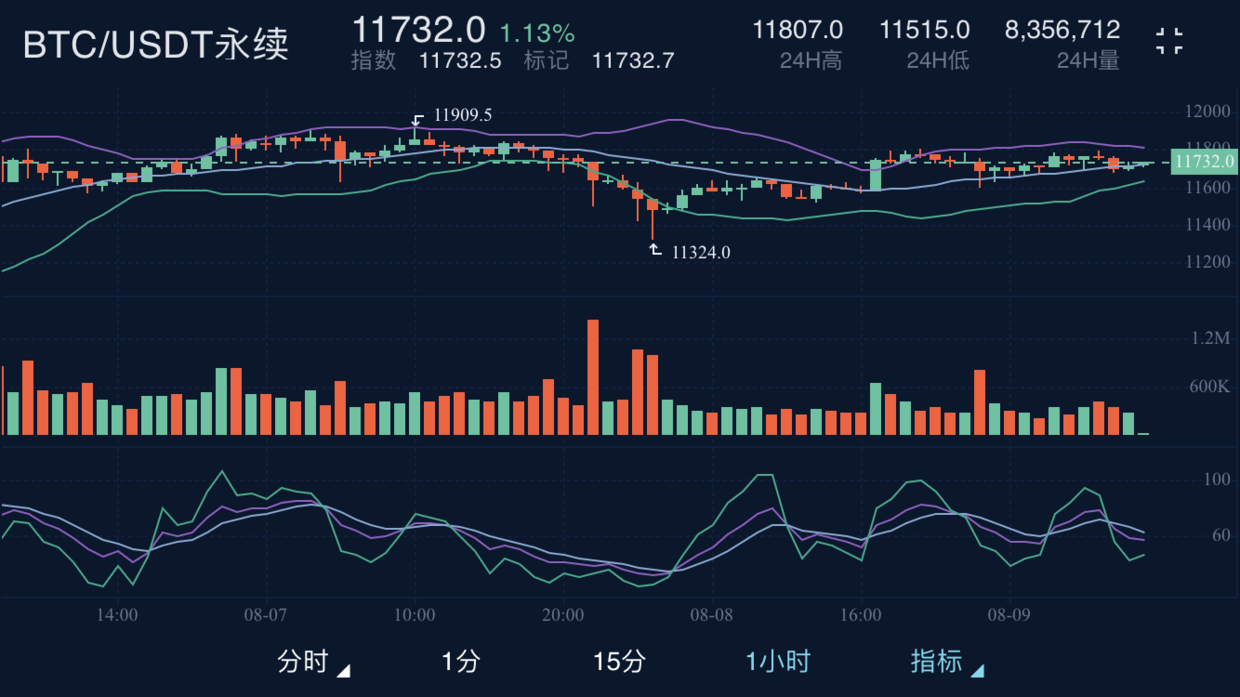Tap the BTC/USDT永续 pair title

point(156,45)
